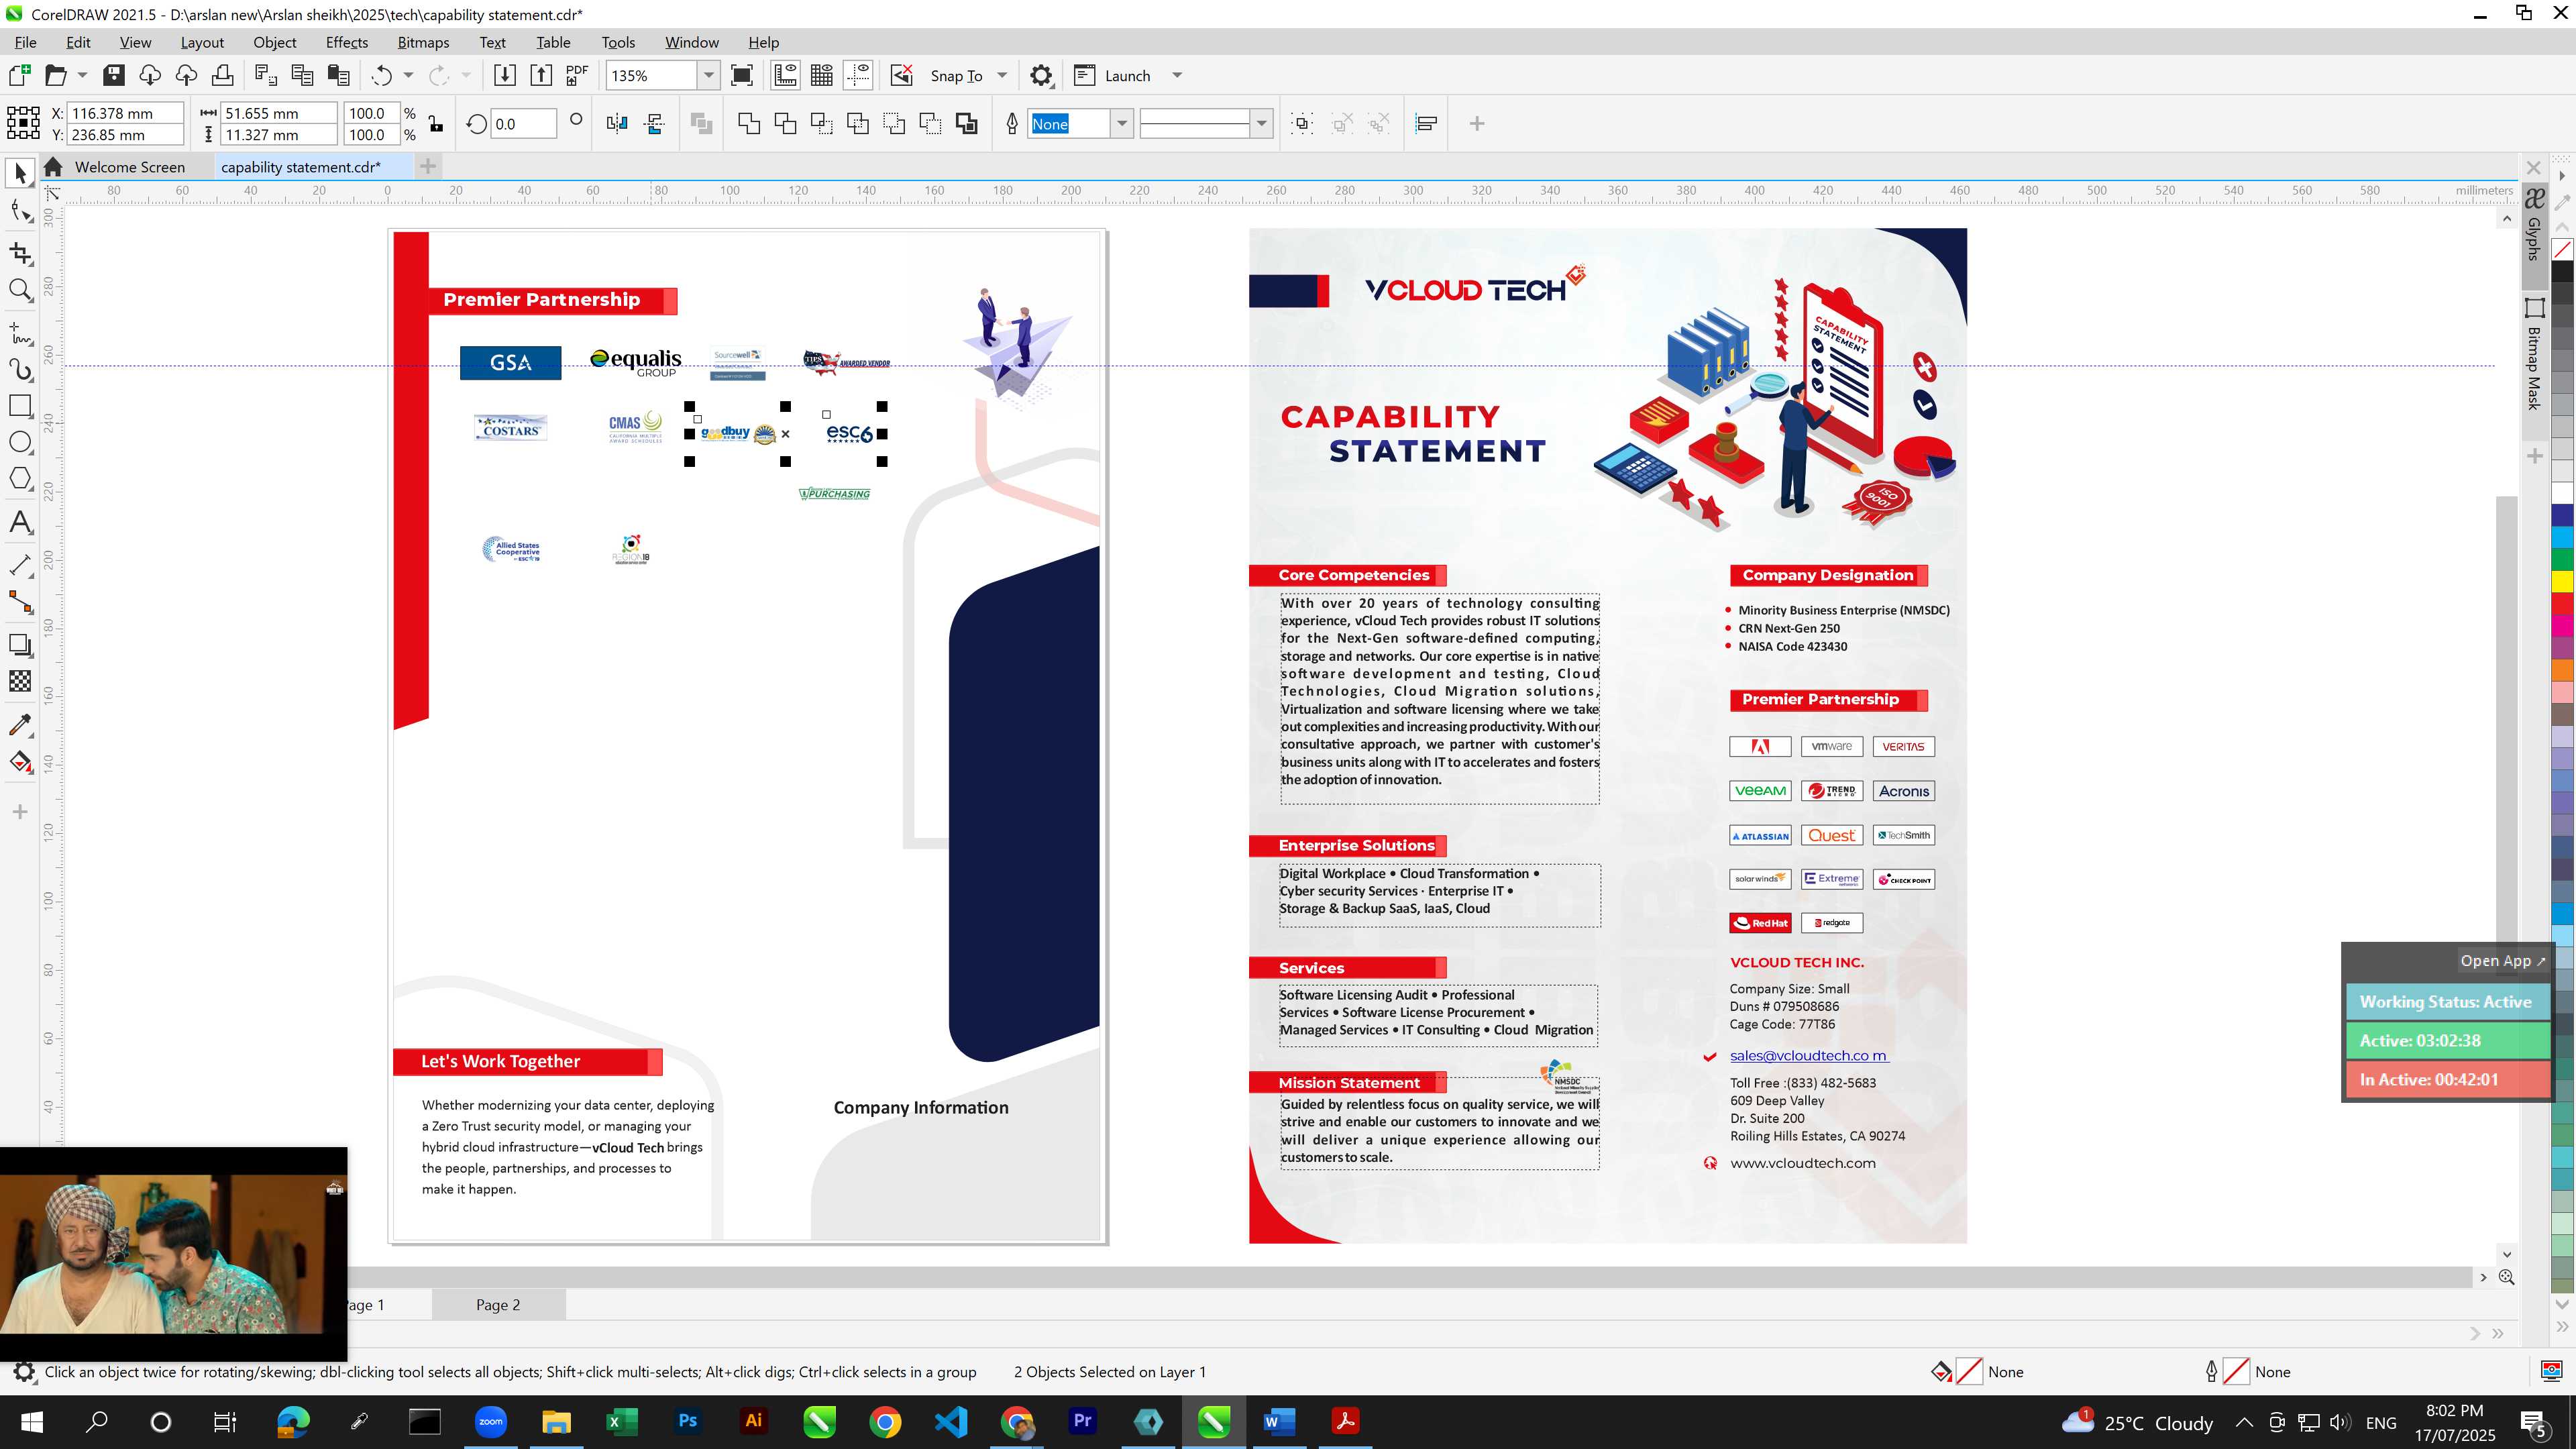Viewport: 2576px width, 1449px height.
Task: Select the Rectangle tool
Action: coord(20,406)
